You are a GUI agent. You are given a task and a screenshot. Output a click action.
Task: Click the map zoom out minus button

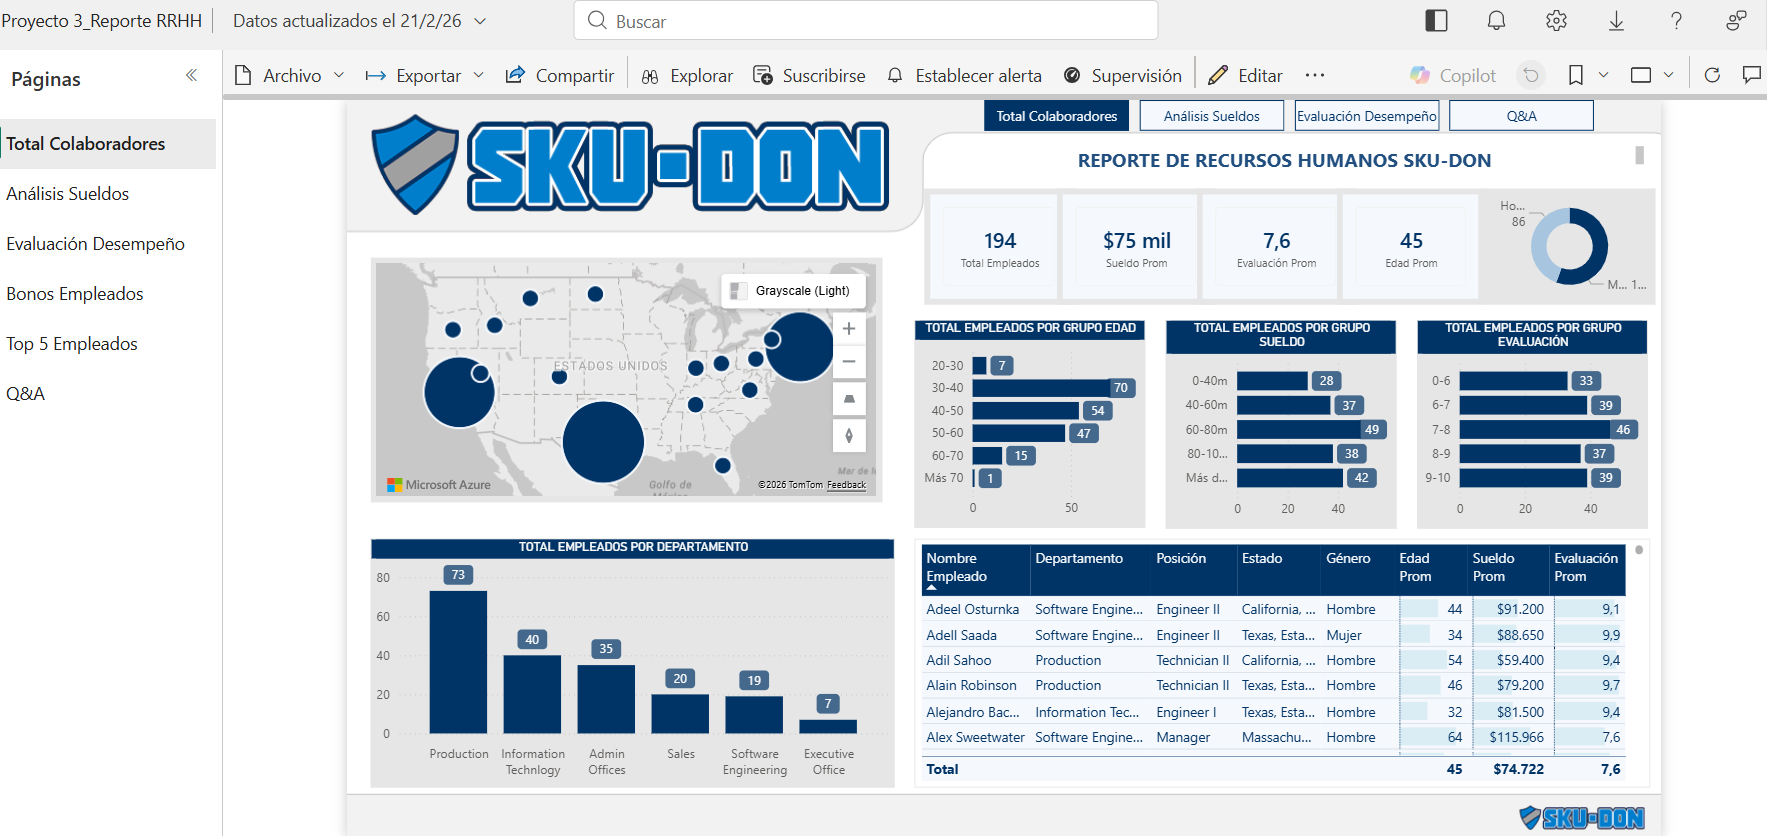tap(849, 362)
